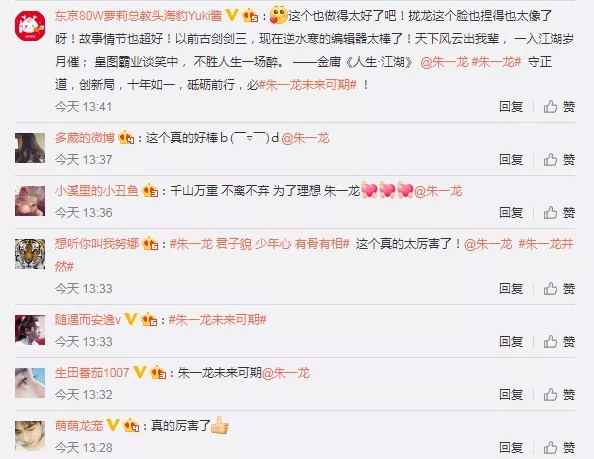Open hashtag #朱一龙未来可期# in 随遇而安逸v's comment
The width and height of the screenshot is (594, 459).
[217, 320]
